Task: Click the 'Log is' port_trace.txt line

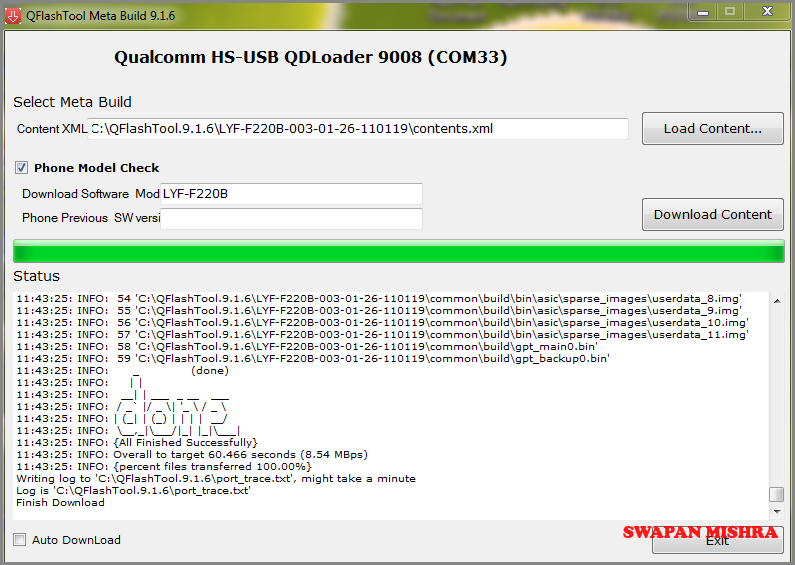Action: point(134,490)
